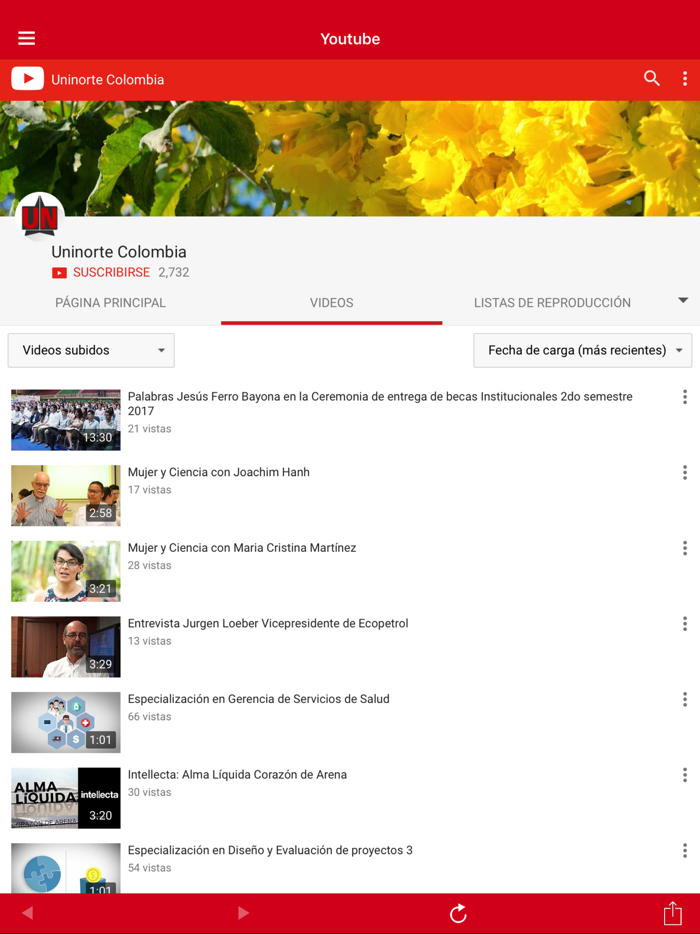Screen dimensions: 700x934
Task: Switch to the PÁGINA PRINCIPAL tab
Action: [x=111, y=303]
